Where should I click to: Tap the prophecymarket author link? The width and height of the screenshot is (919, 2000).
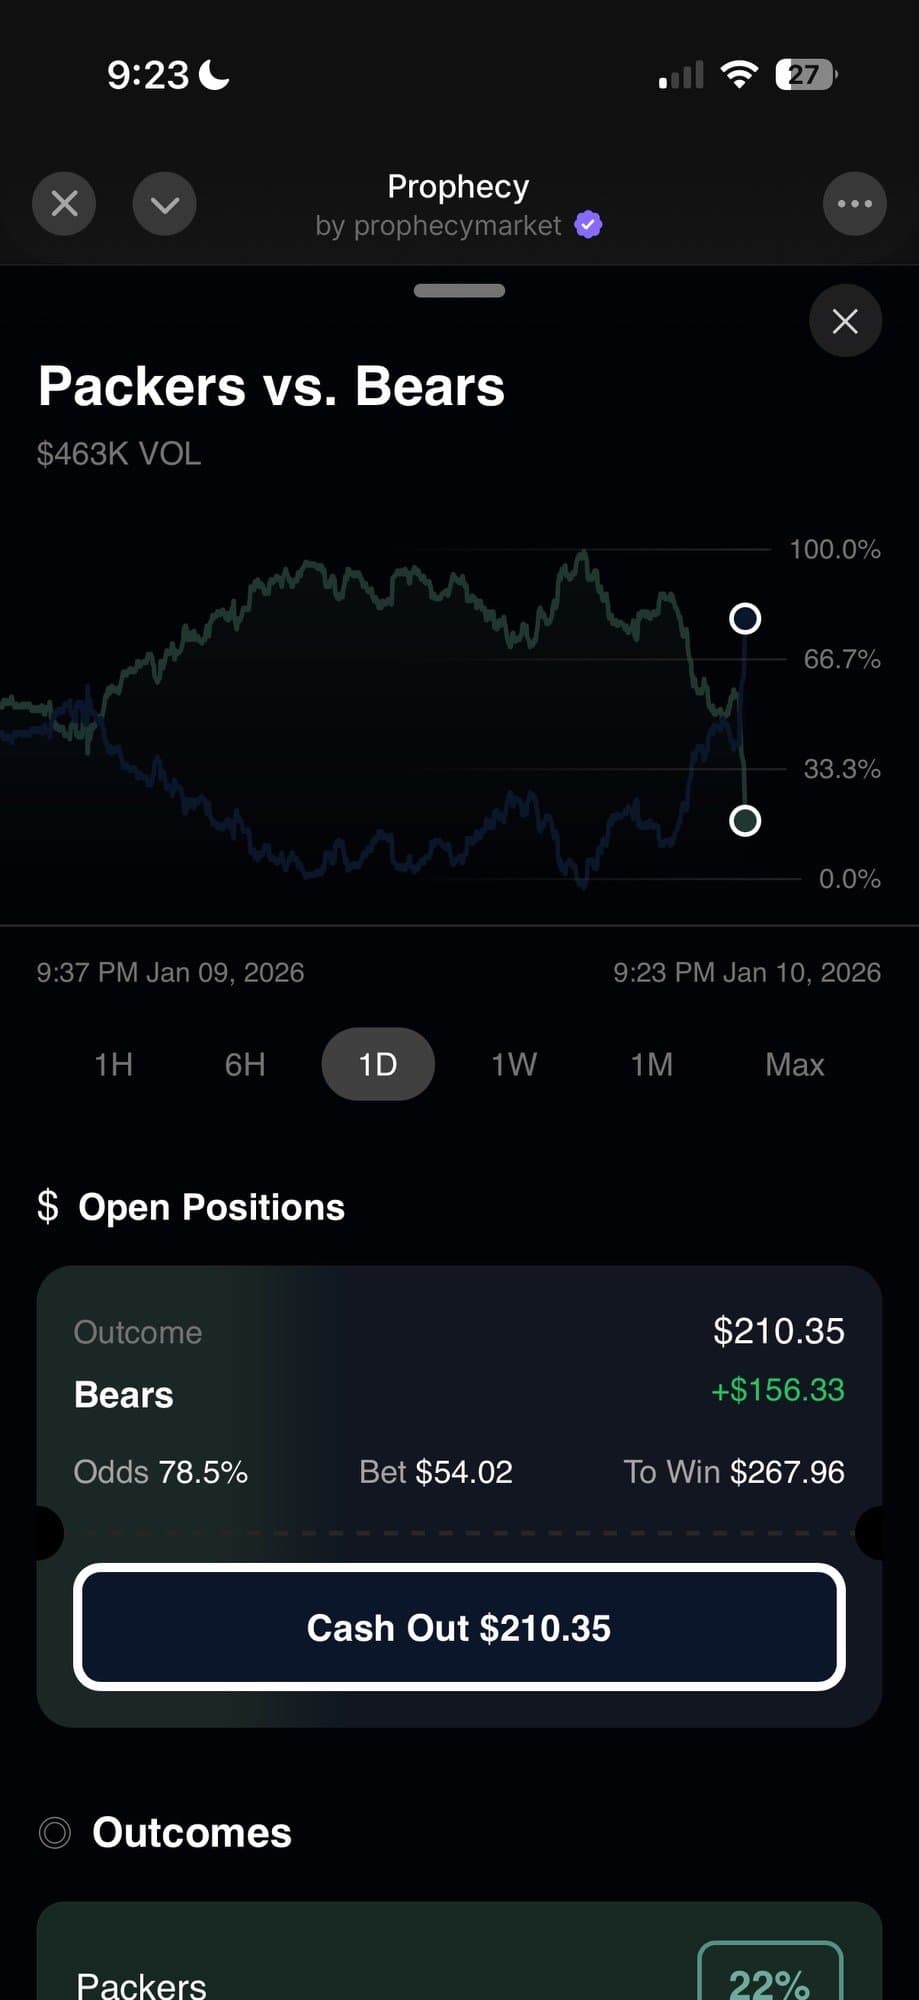438,226
